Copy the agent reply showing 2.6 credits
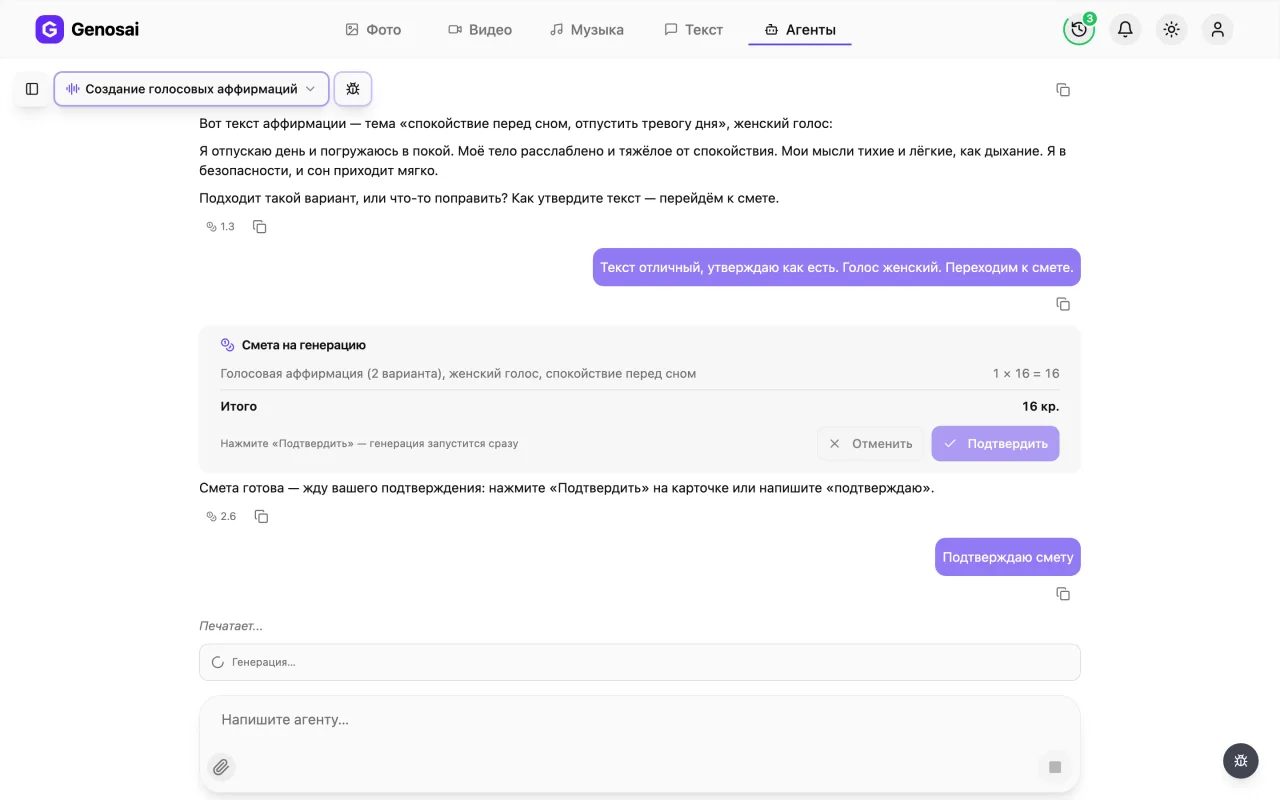This screenshot has width=1280, height=800. 261,516
